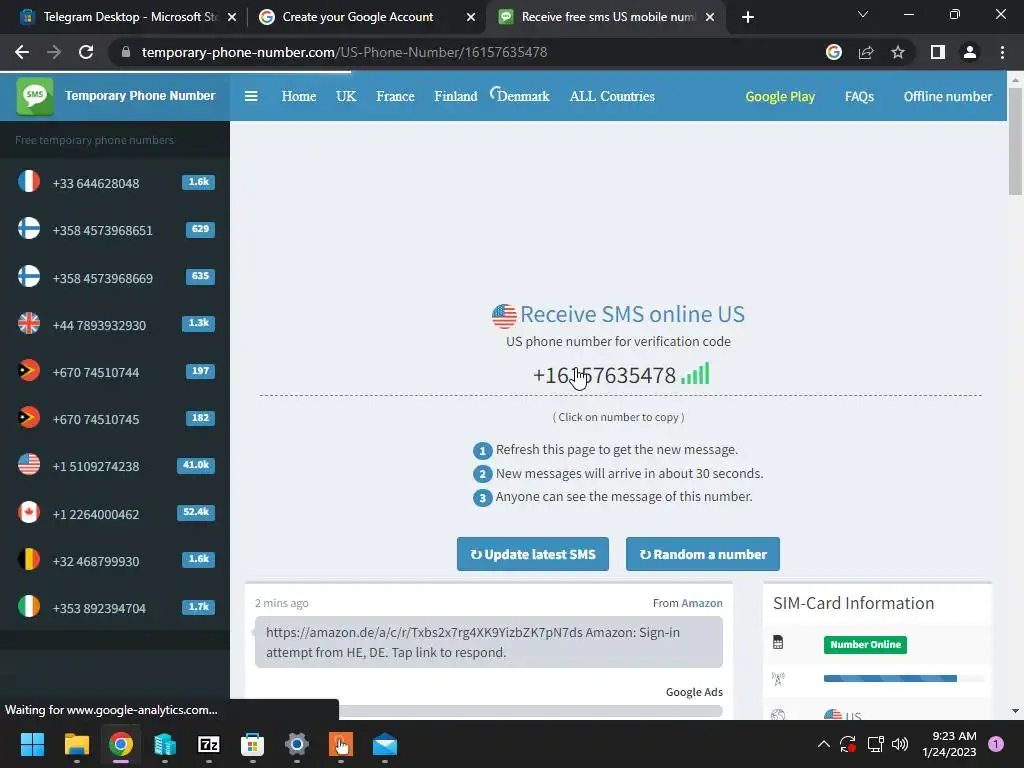Open FAQs link
This screenshot has height=768, width=1024.
pyautogui.click(x=859, y=97)
